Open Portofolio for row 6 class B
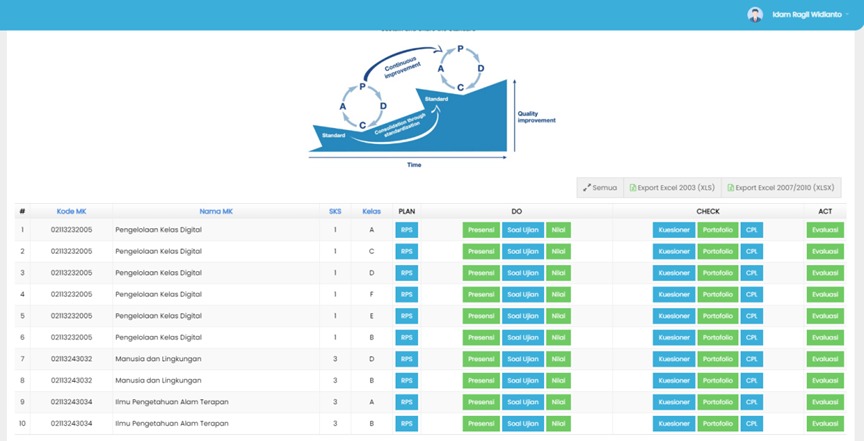 (x=717, y=337)
